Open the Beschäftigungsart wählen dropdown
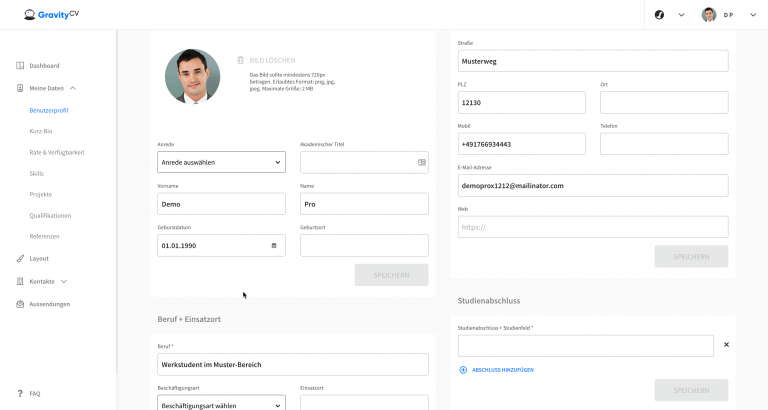 pyautogui.click(x=221, y=405)
